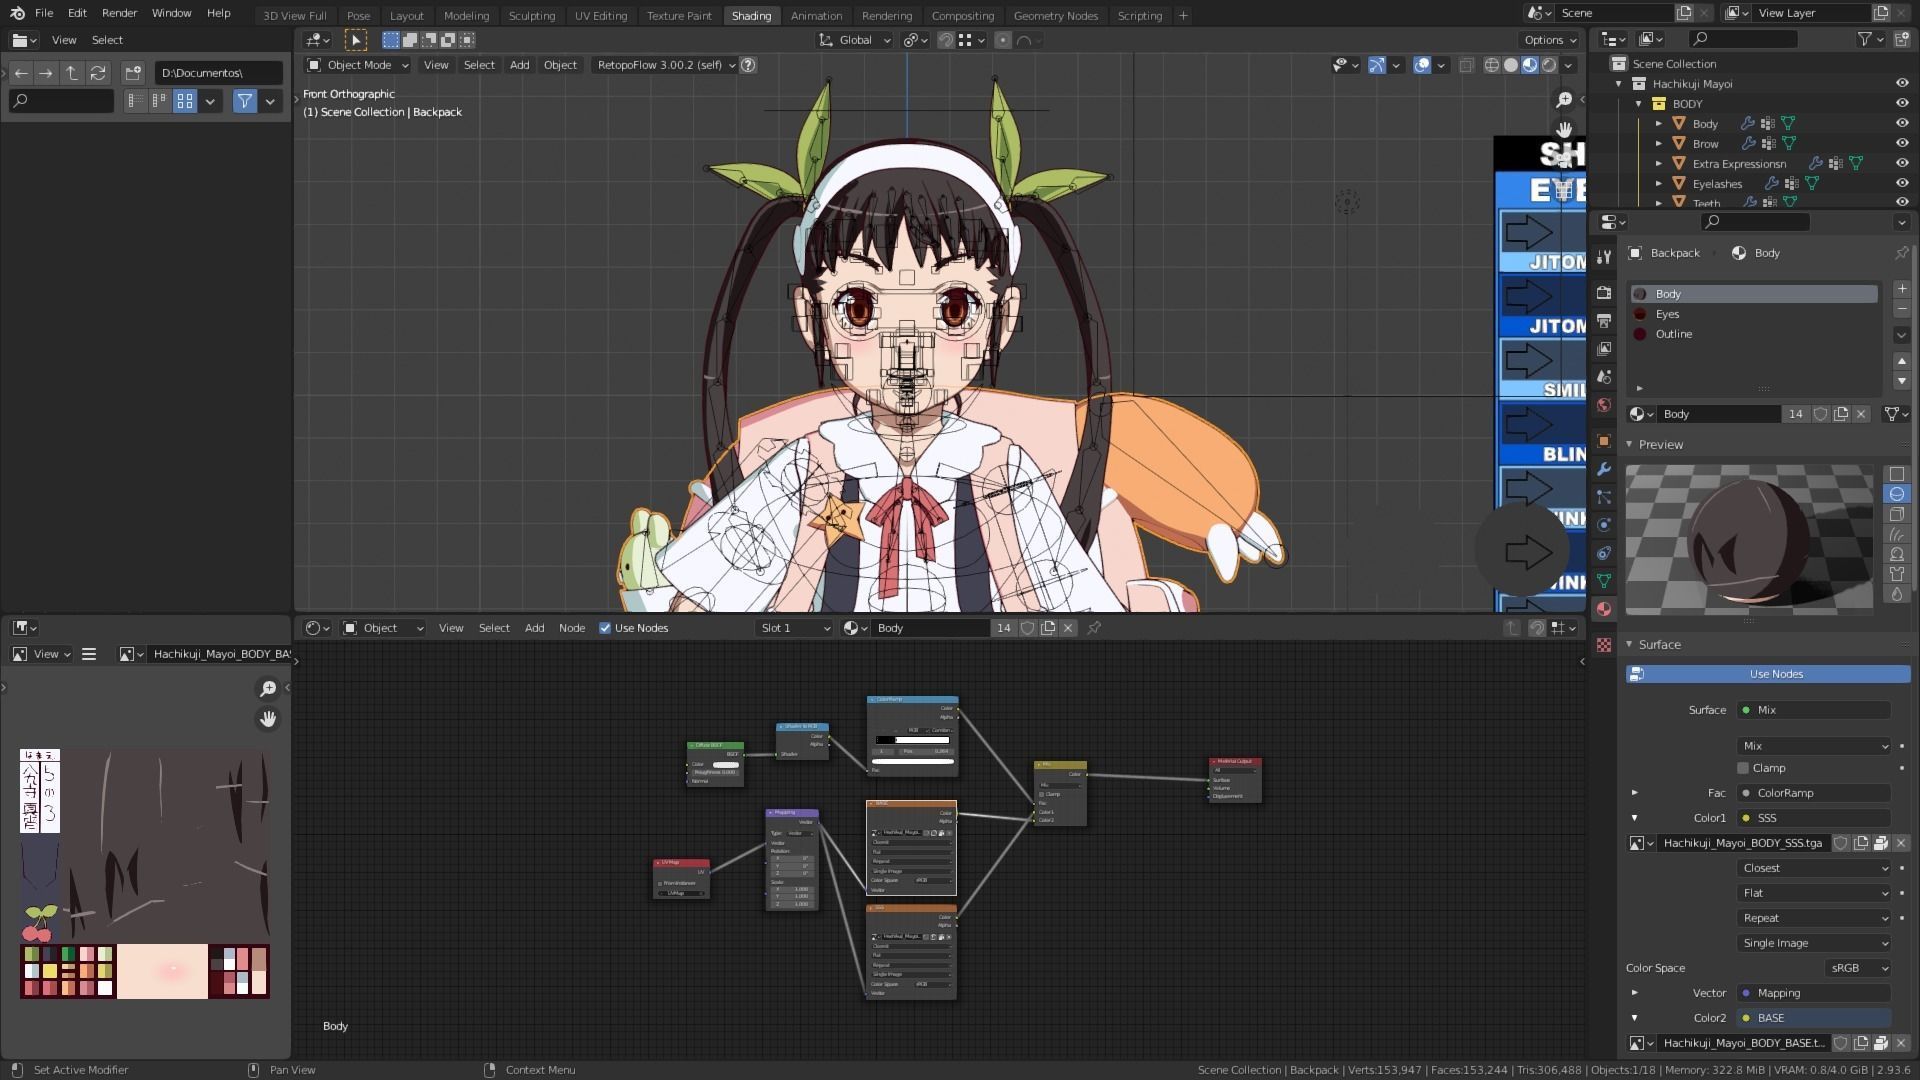Open the Render menu
The image size is (1920, 1080).
(x=119, y=13)
